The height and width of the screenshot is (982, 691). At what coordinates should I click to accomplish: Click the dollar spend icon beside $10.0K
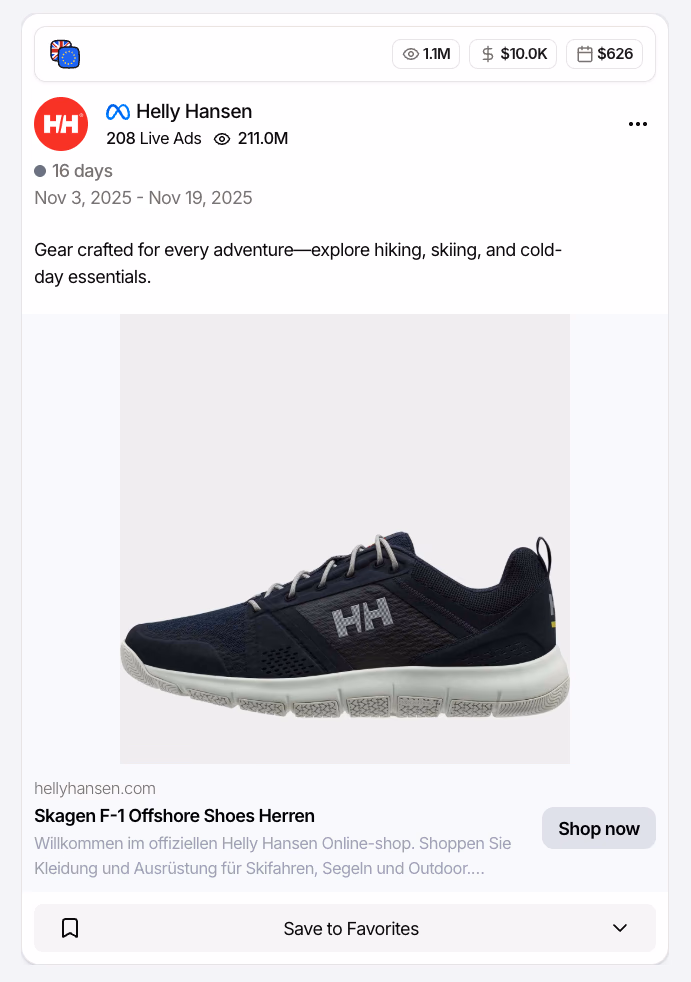(486, 54)
